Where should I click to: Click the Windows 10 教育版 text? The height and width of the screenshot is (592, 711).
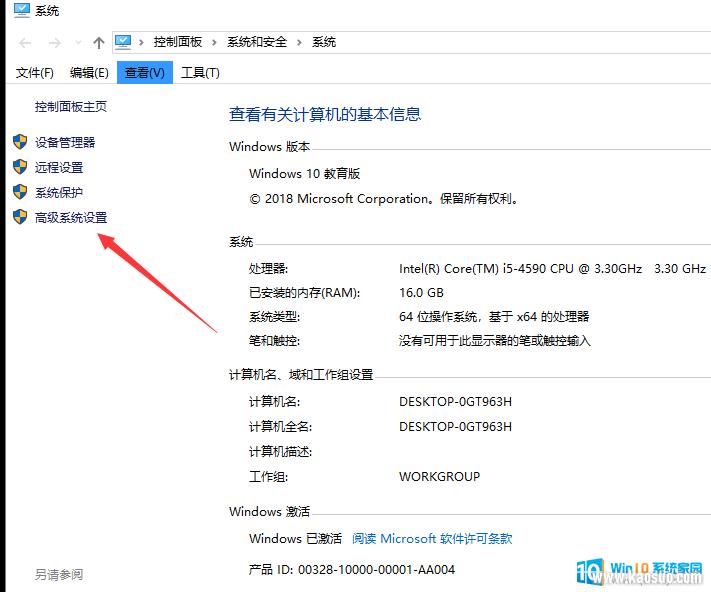304,174
